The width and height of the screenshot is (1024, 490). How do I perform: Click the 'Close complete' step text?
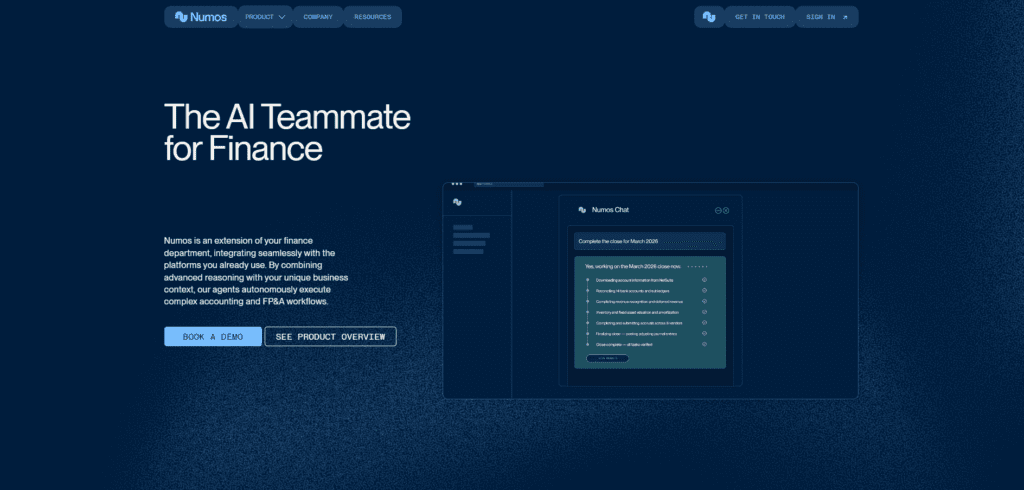point(622,344)
